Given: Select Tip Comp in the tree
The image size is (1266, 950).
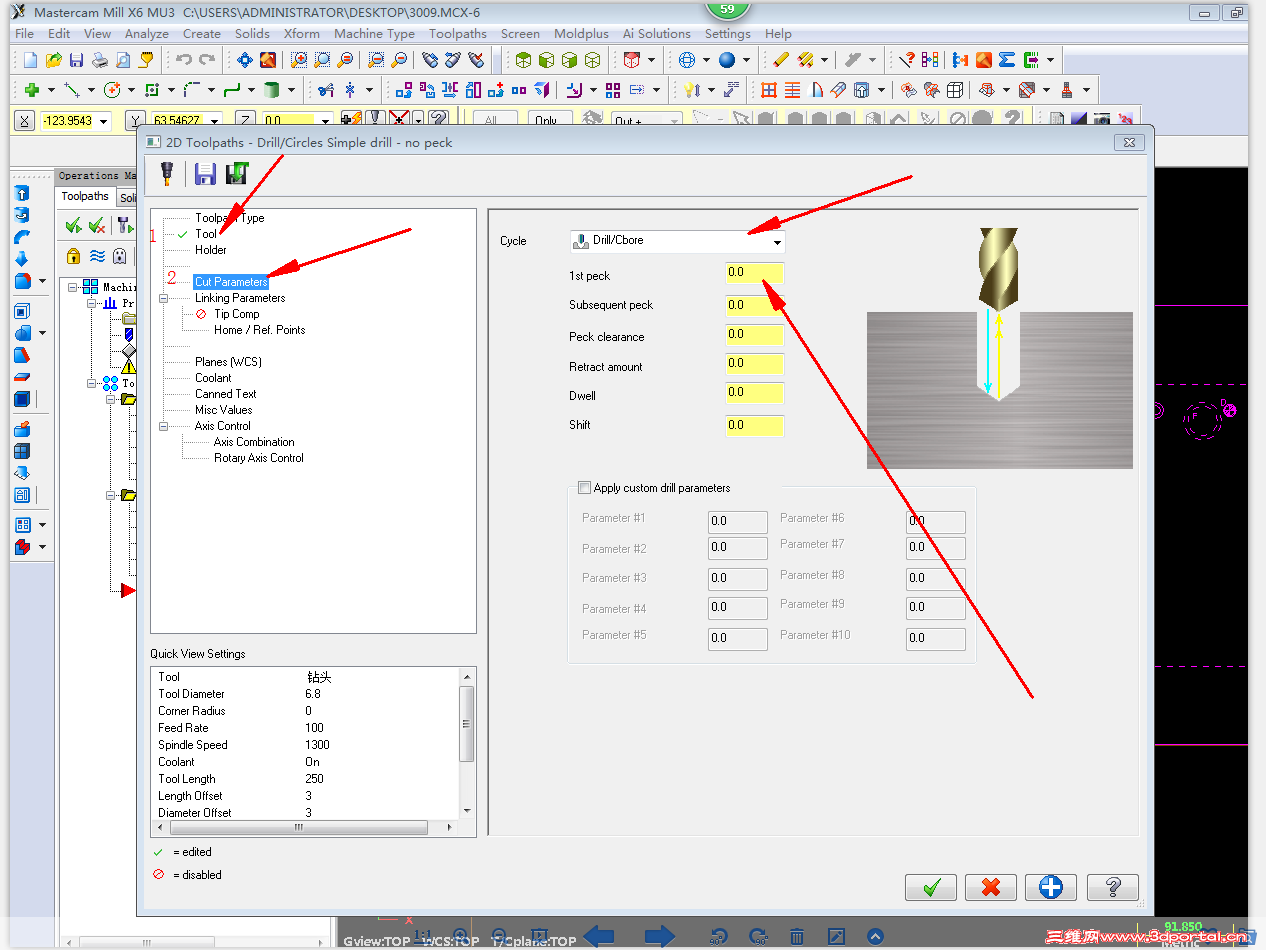Looking at the screenshot, I should (236, 314).
